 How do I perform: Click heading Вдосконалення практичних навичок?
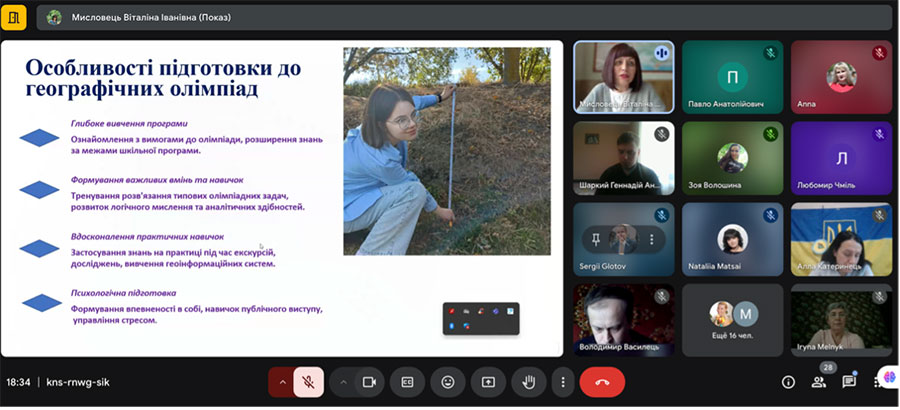[147, 236]
